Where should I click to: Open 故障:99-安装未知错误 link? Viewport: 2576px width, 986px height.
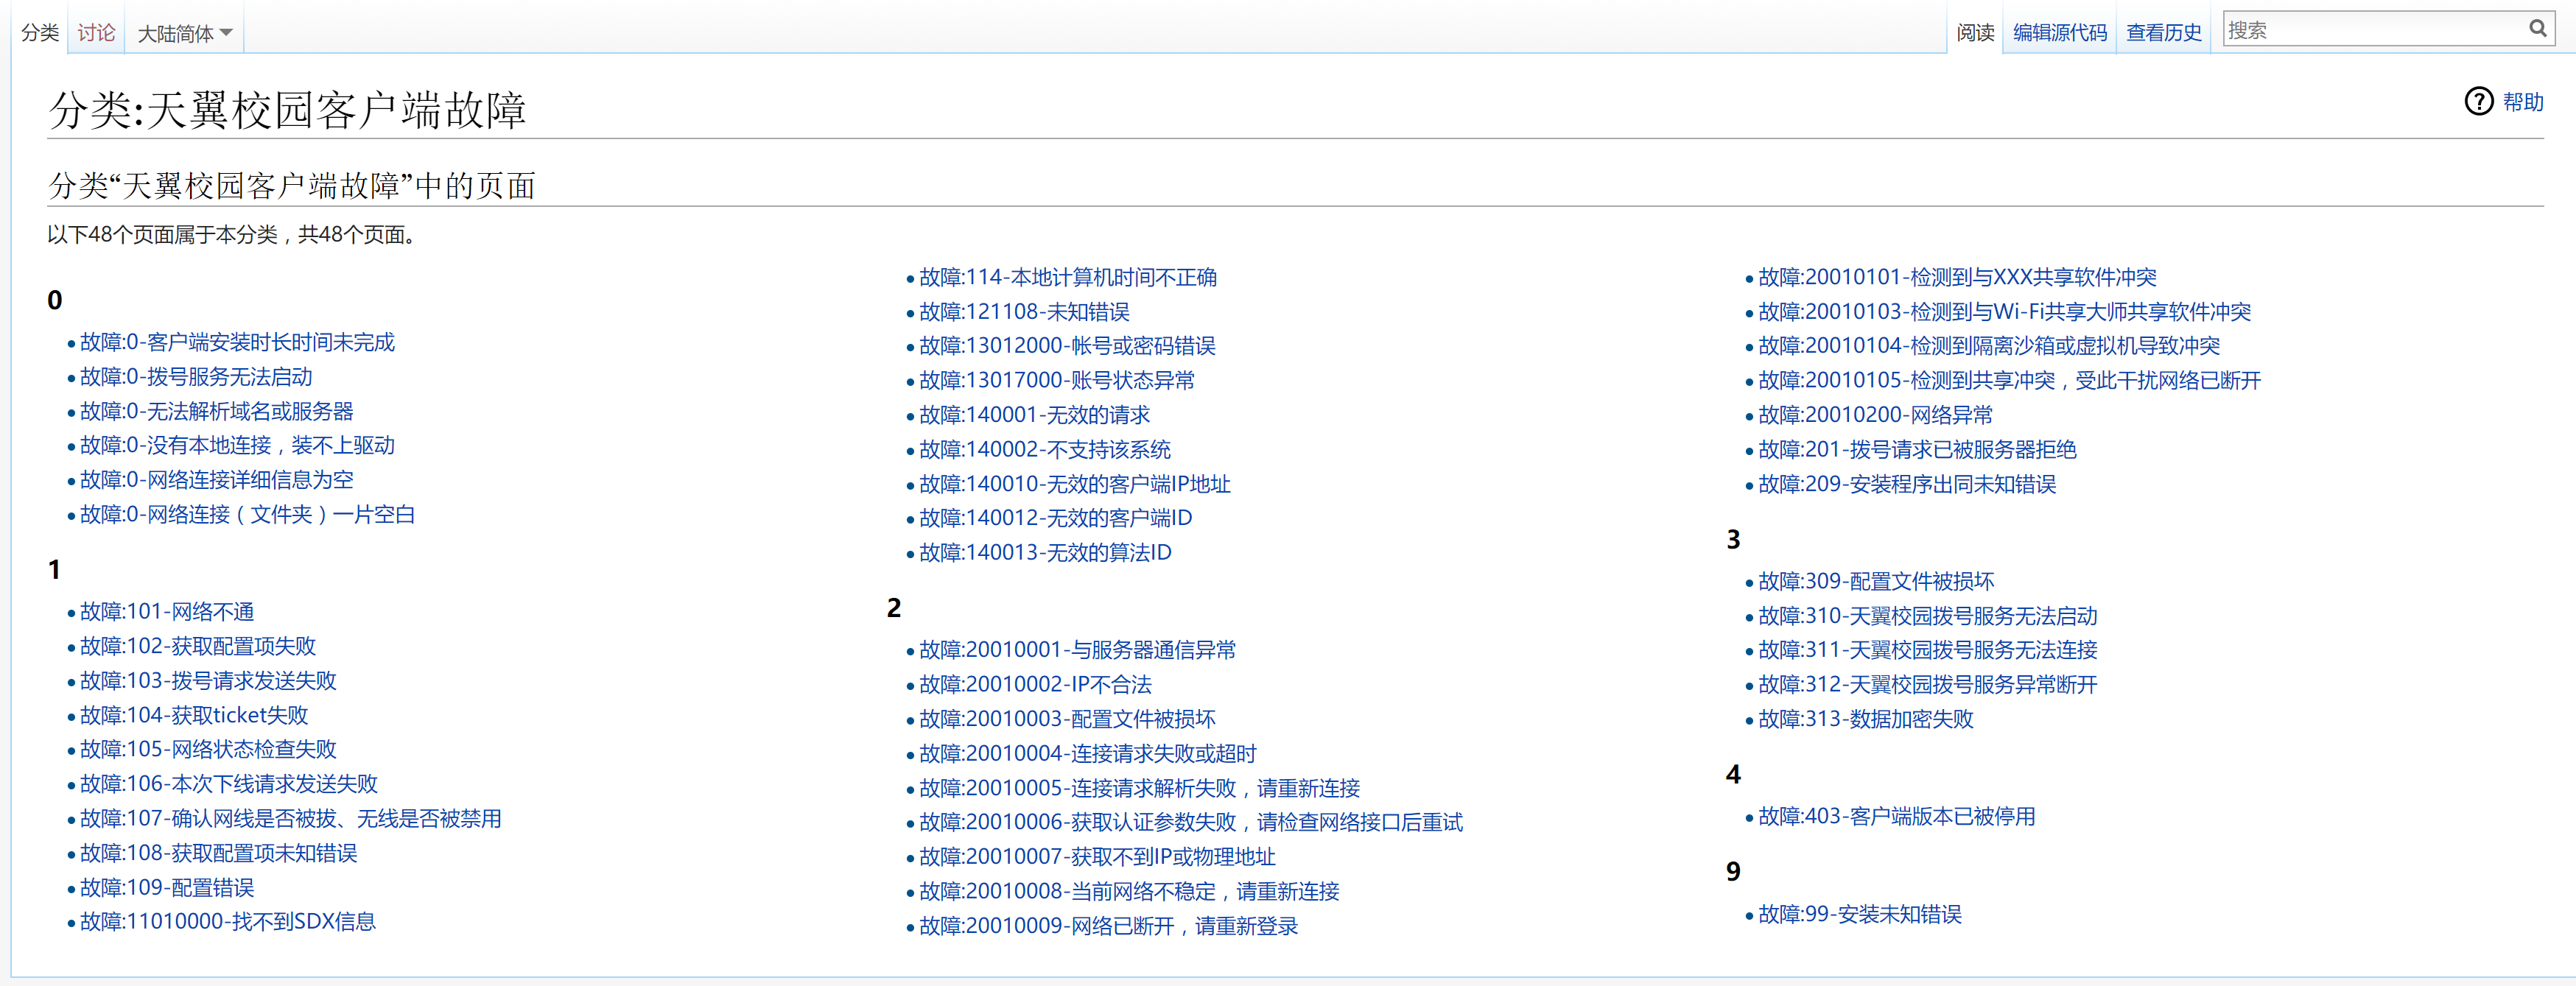(x=1859, y=915)
